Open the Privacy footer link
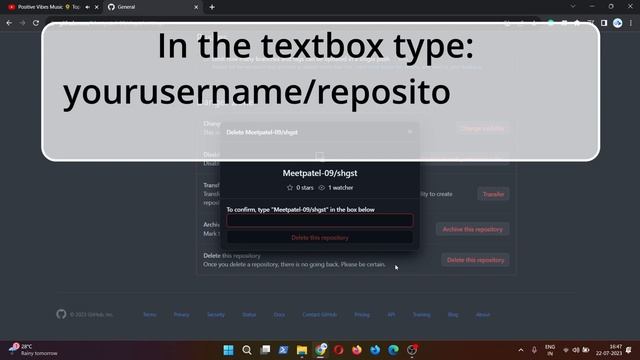Screen dimensions: 640x360 182,315
